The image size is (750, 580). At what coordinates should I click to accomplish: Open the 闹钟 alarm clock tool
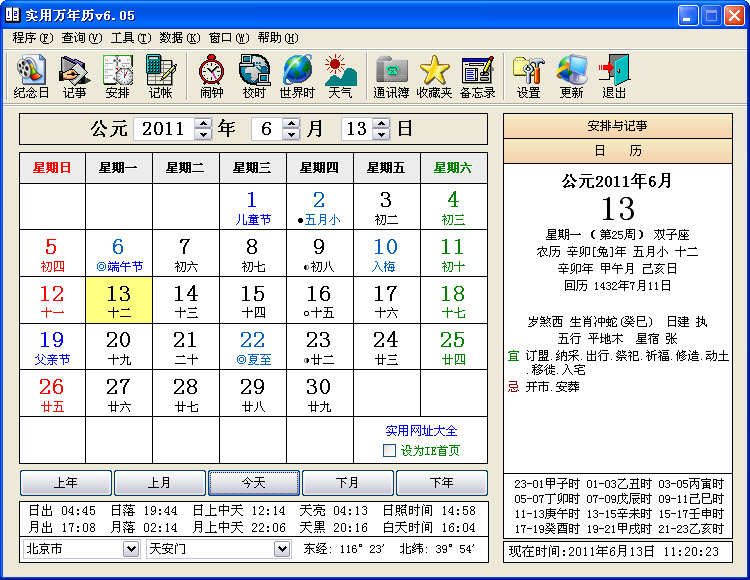pyautogui.click(x=211, y=76)
